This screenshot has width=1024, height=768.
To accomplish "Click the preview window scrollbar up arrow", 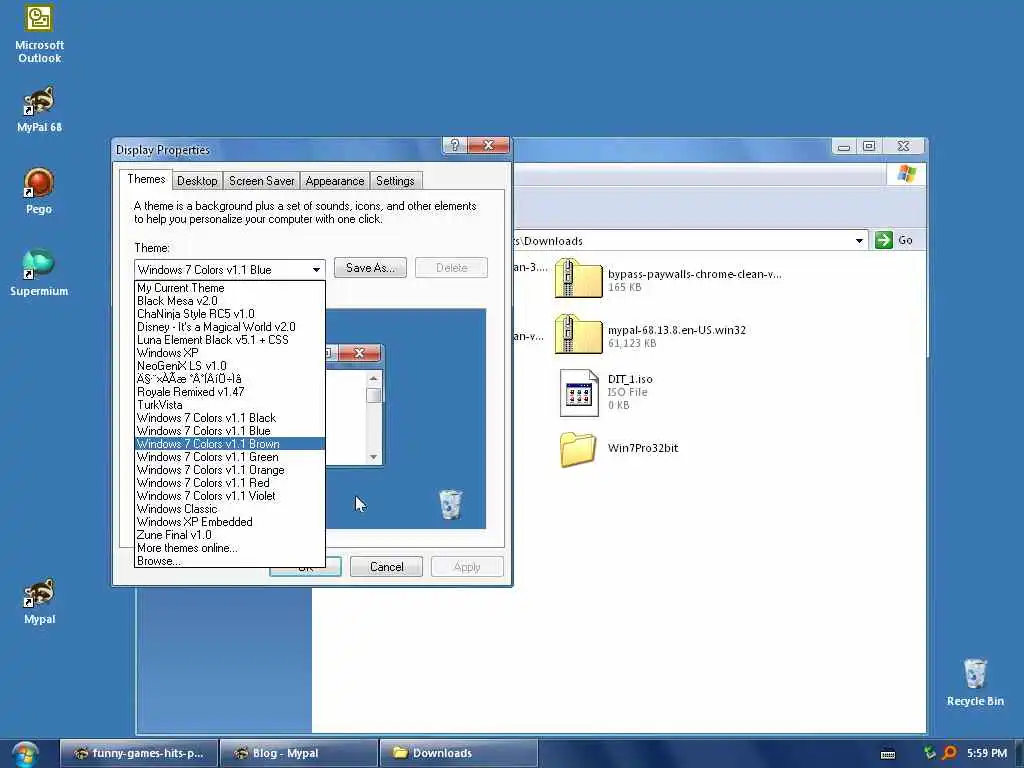I will pyautogui.click(x=374, y=378).
